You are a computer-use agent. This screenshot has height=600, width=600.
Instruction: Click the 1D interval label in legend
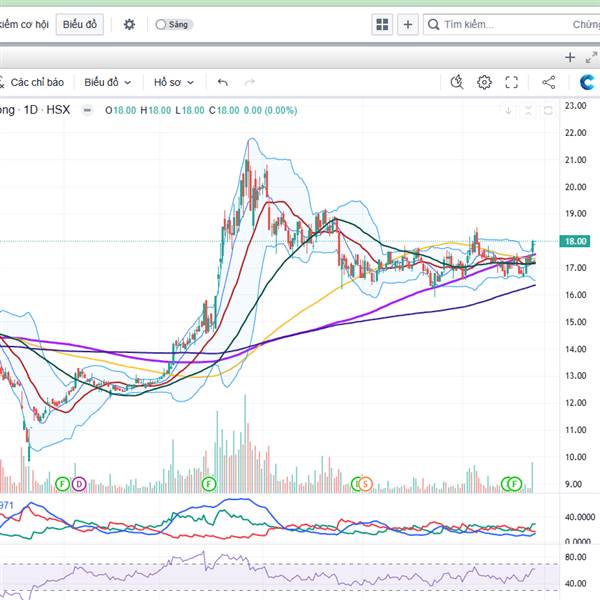[31, 110]
